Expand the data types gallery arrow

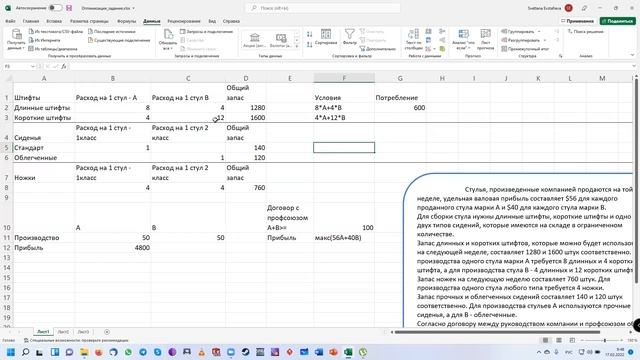click(297, 47)
